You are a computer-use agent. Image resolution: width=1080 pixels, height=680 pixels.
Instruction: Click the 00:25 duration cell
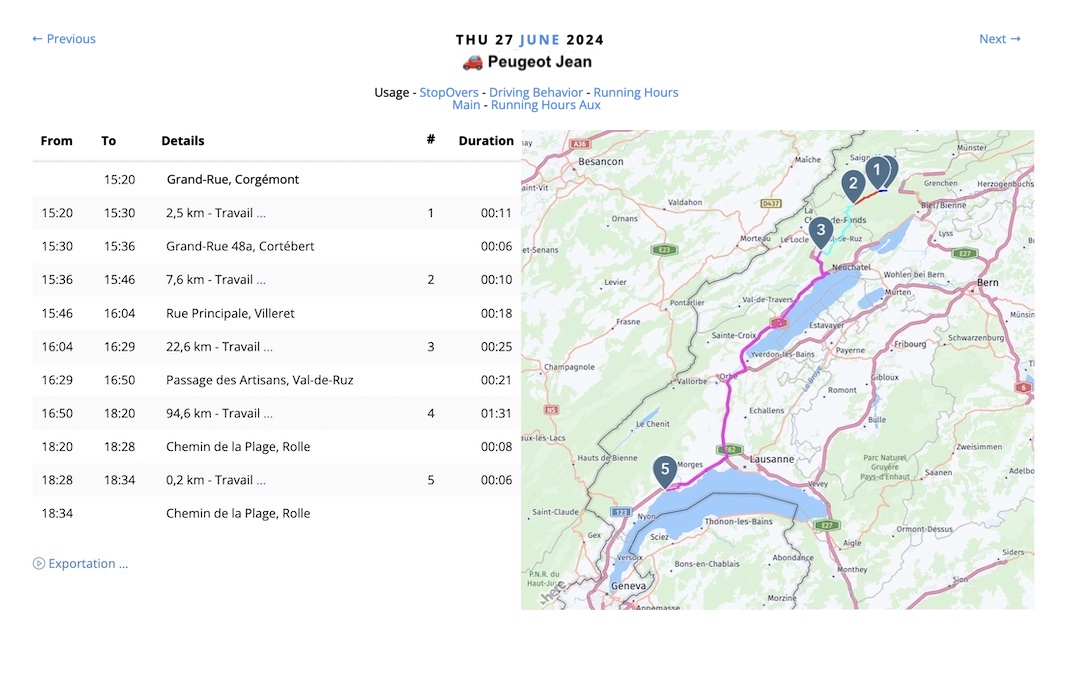496,347
